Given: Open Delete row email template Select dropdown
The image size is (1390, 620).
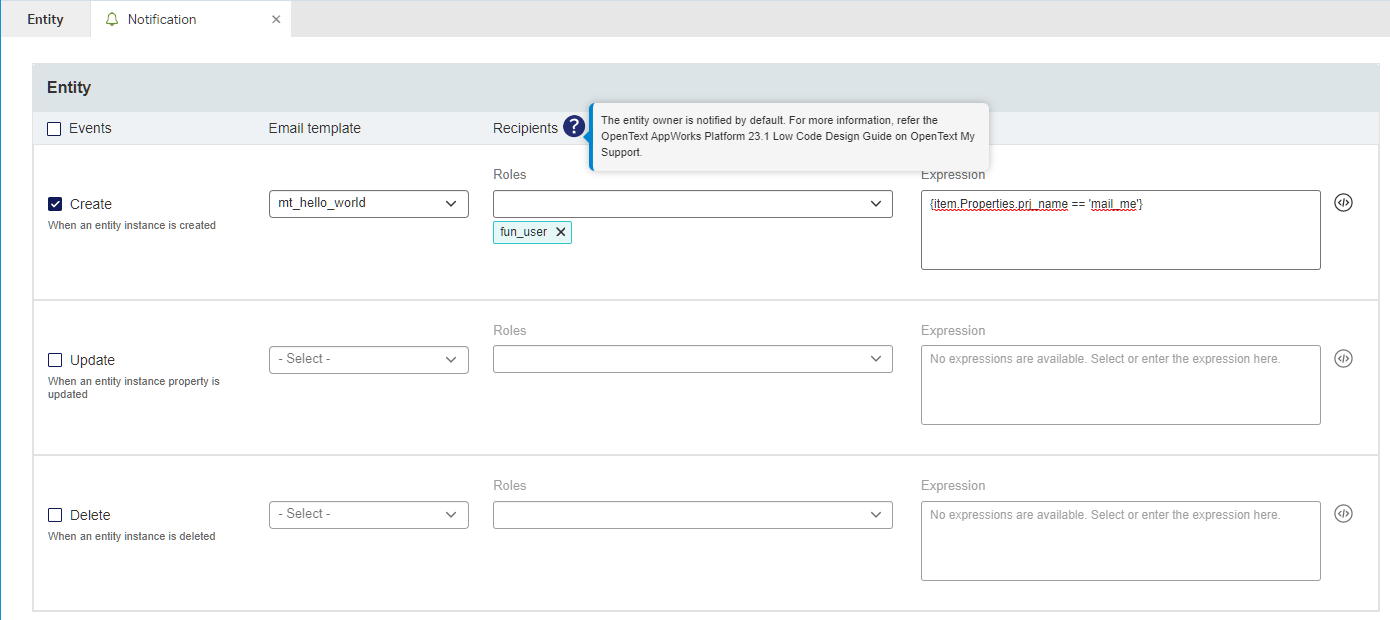Looking at the screenshot, I should (x=368, y=514).
